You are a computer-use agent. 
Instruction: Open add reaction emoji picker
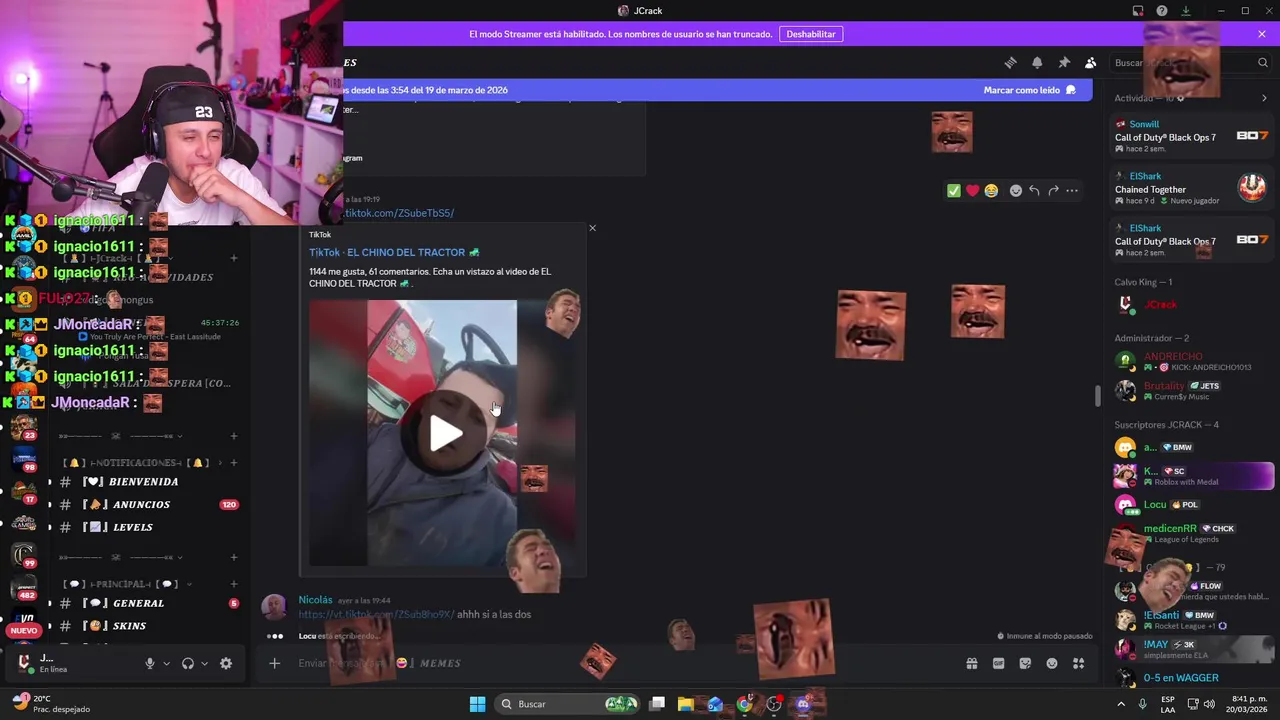pos(1015,190)
